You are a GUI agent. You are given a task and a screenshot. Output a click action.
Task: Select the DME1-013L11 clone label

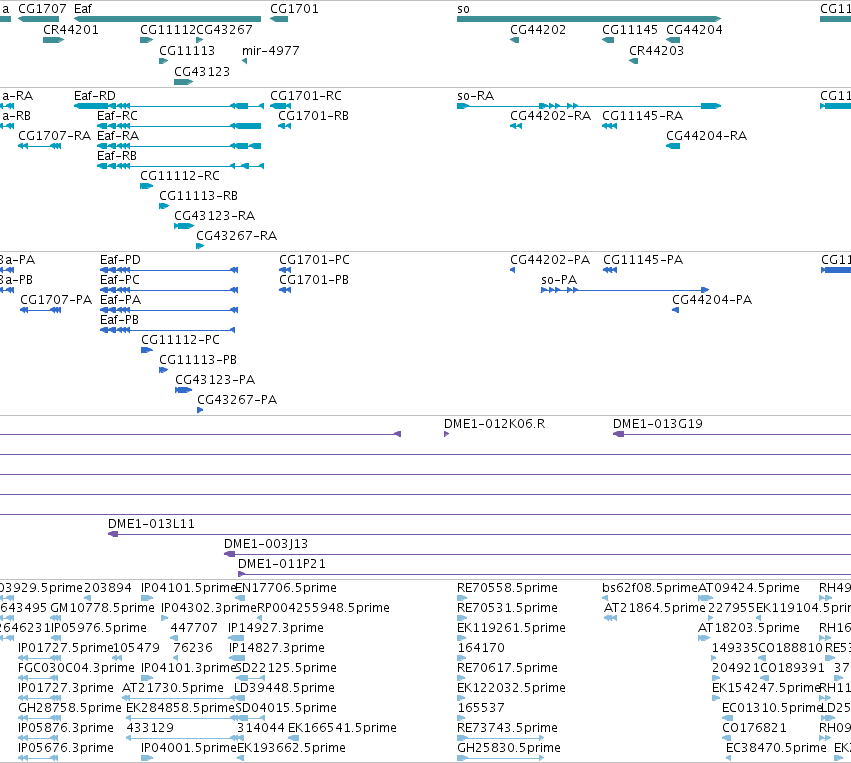[x=151, y=524]
